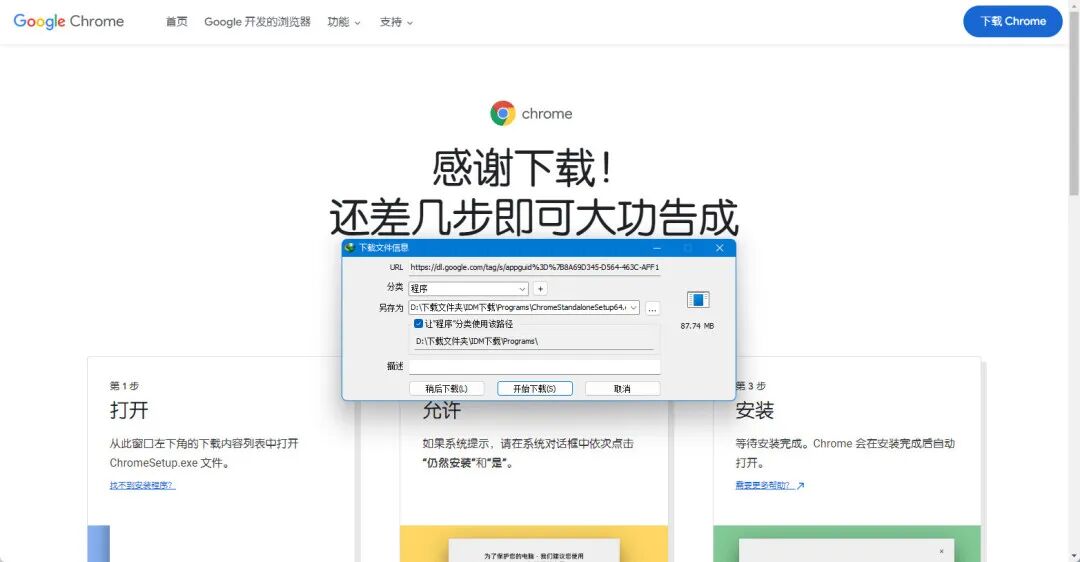Click the Google Chrome logo in page header
1080x562 pixels.
tap(69, 21)
